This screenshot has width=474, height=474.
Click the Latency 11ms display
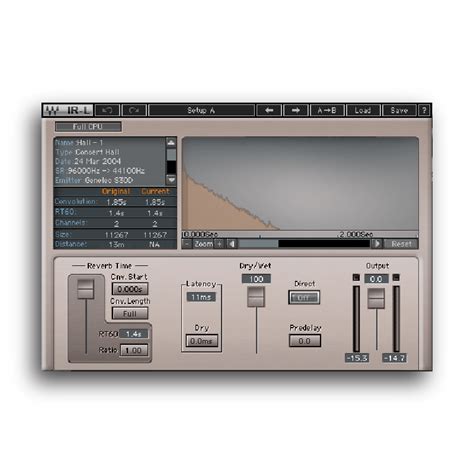[x=201, y=297]
